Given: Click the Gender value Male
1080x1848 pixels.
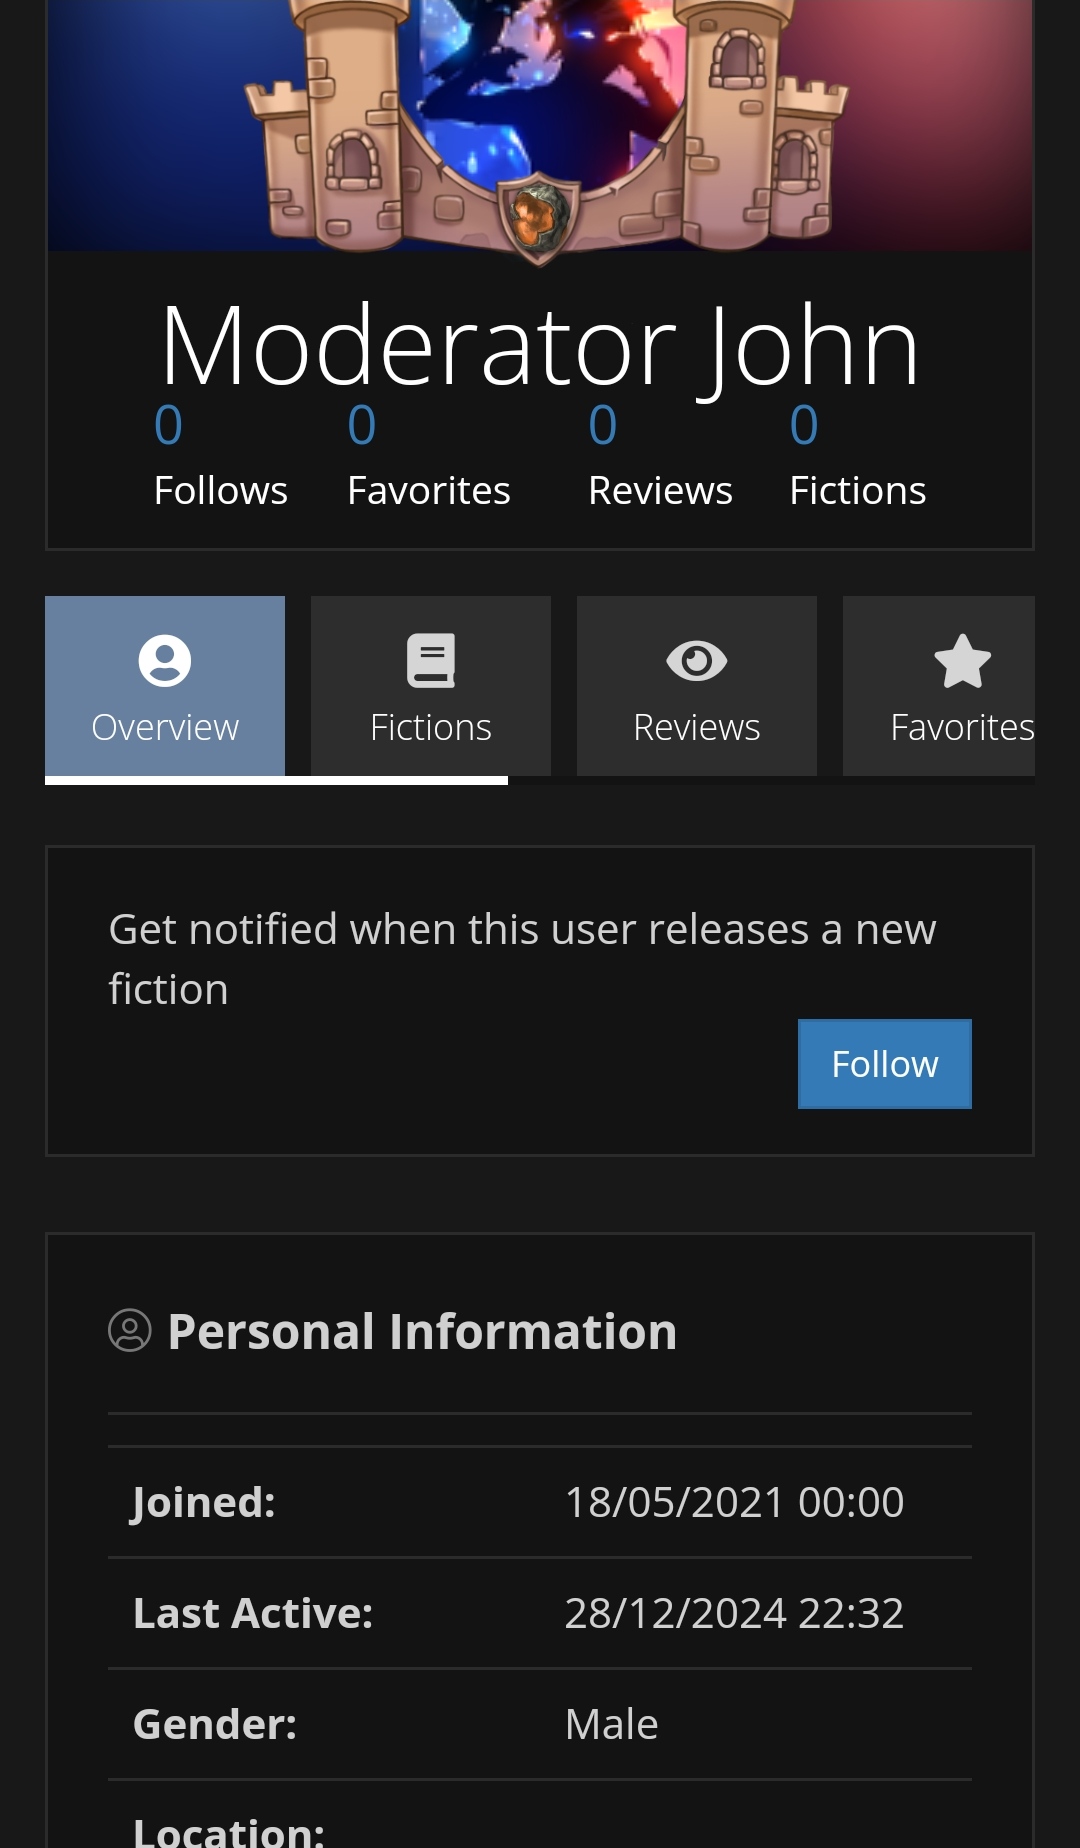Looking at the screenshot, I should tap(611, 1724).
